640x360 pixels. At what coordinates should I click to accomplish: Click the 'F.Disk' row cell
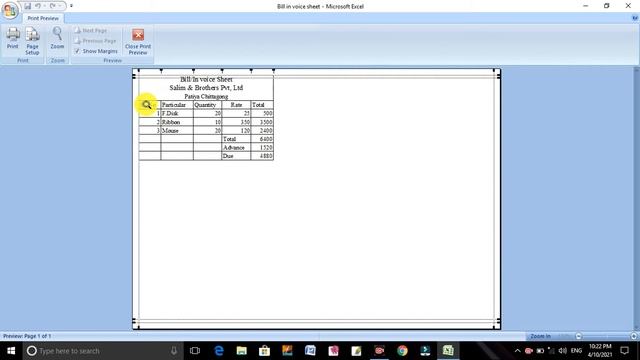click(177, 113)
